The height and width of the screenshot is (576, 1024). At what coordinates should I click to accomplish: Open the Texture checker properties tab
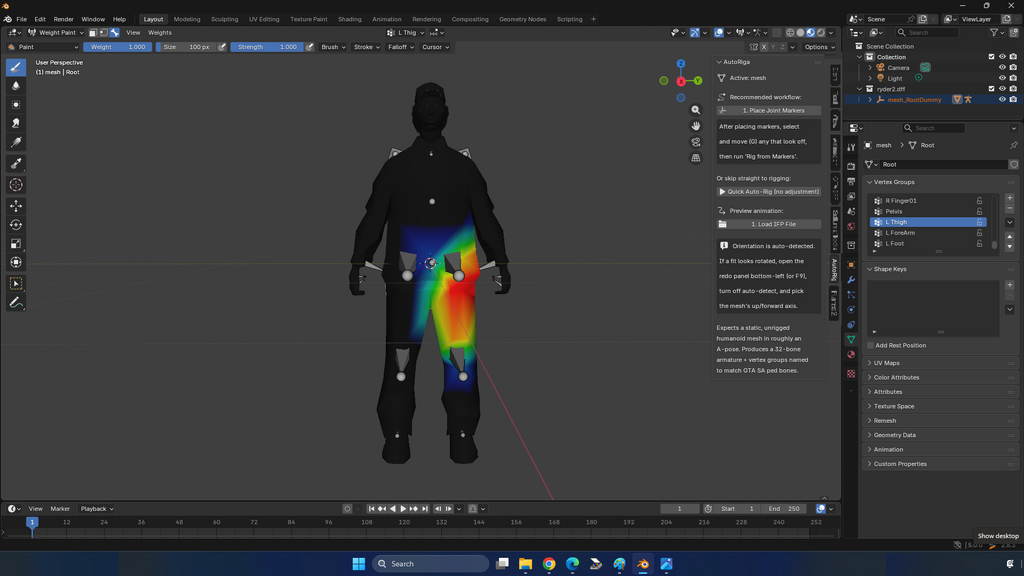click(x=851, y=374)
